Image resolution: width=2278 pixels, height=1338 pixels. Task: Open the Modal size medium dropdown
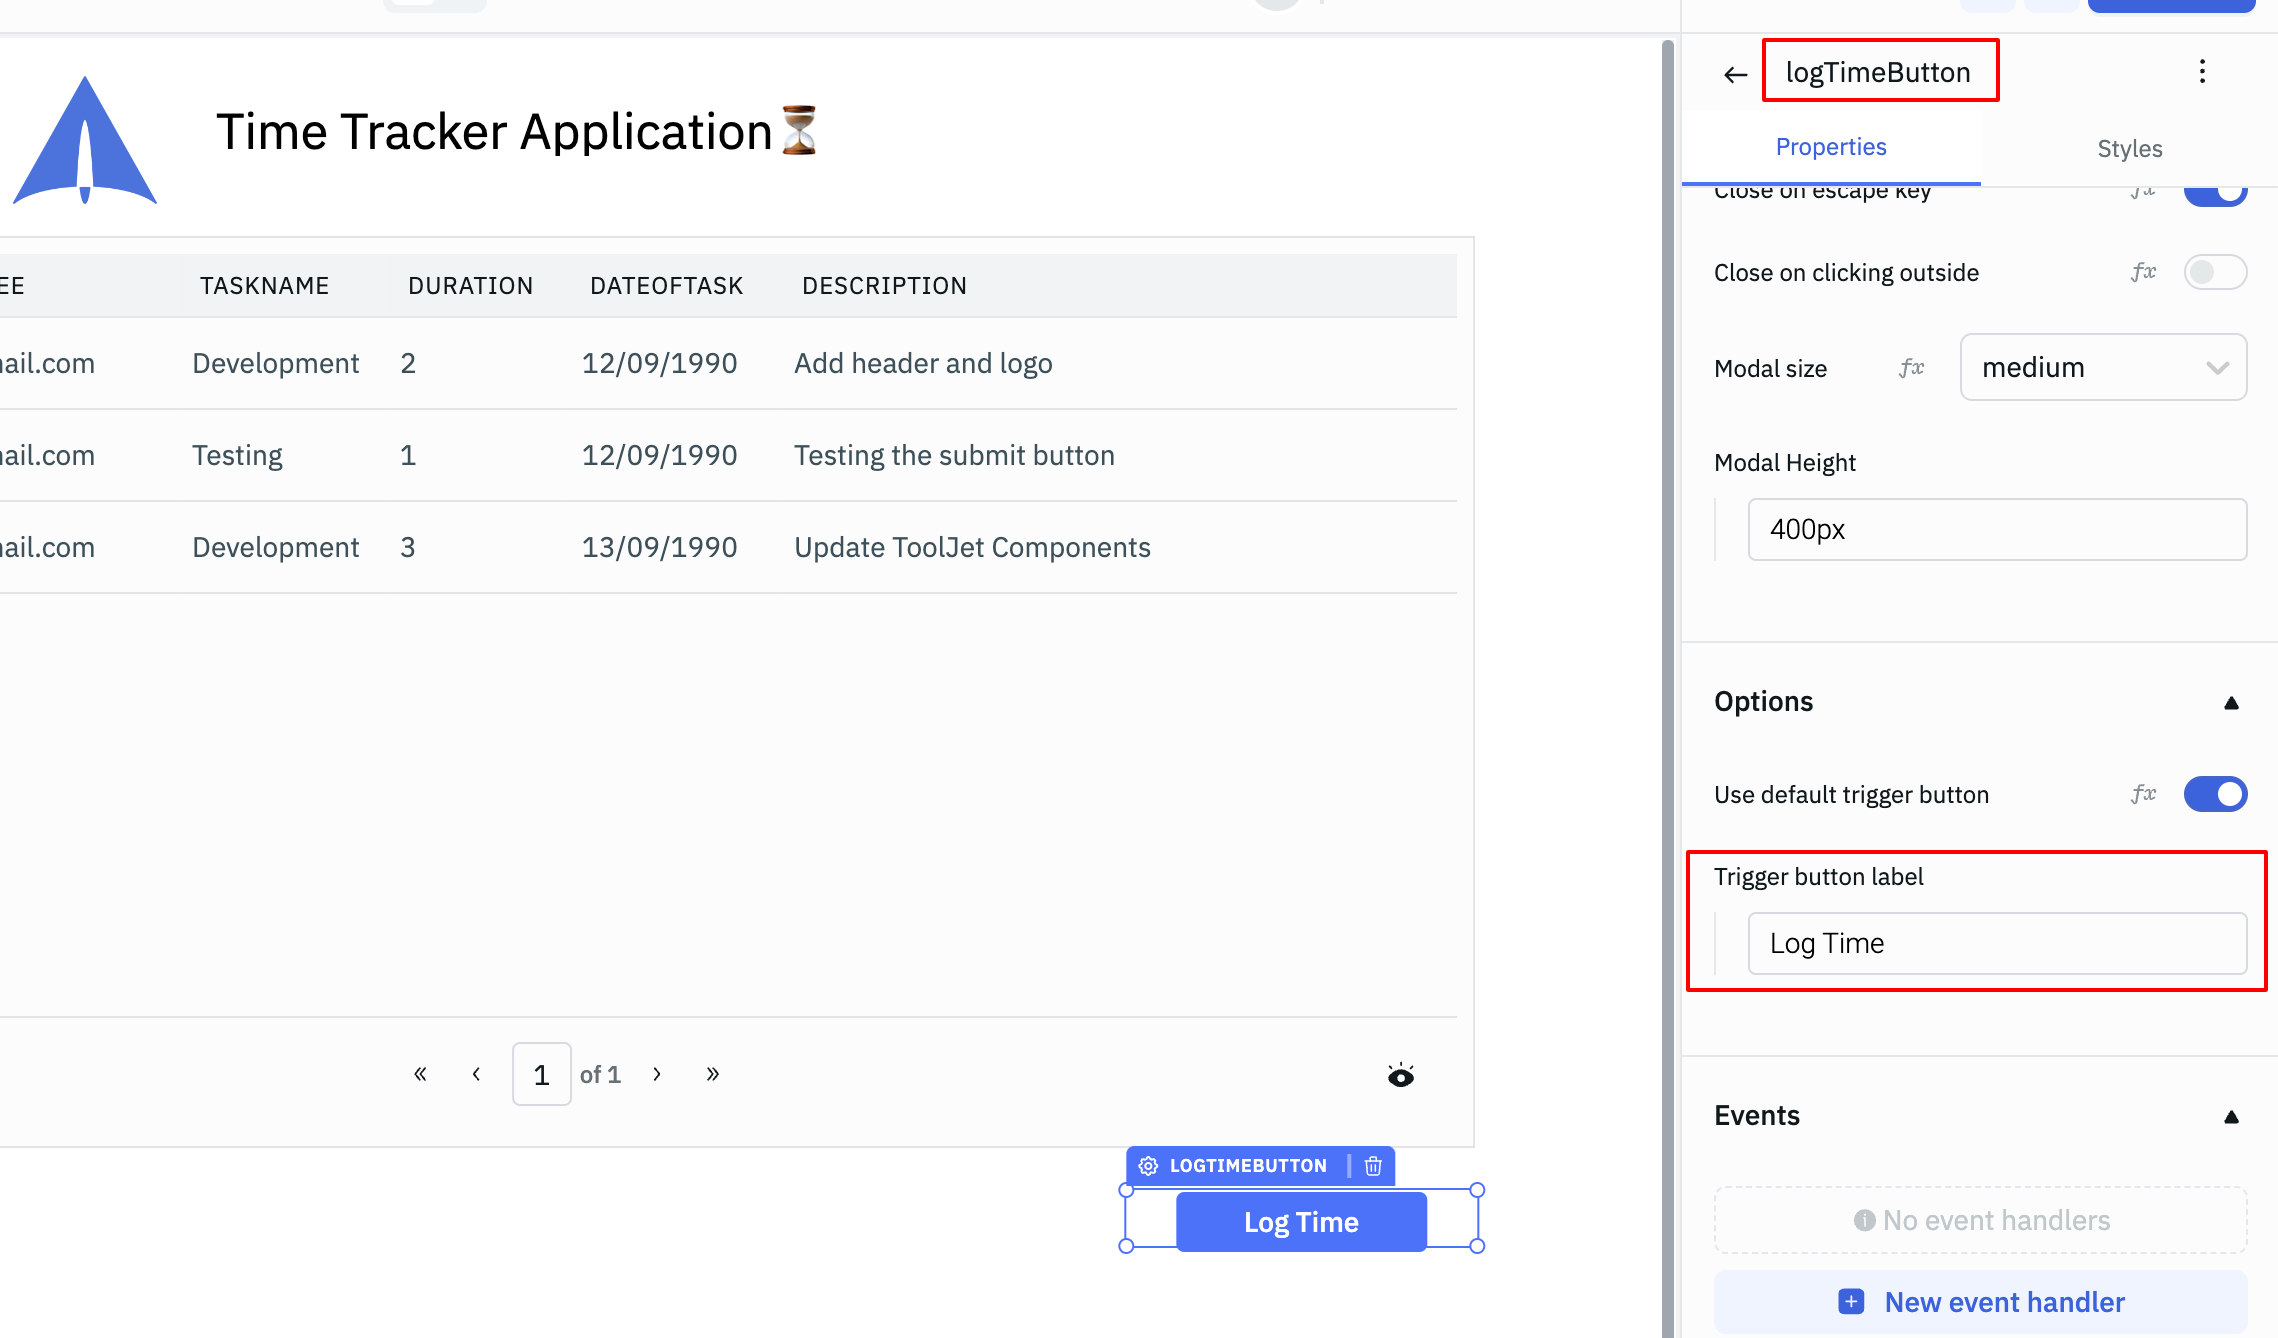pyautogui.click(x=2103, y=368)
